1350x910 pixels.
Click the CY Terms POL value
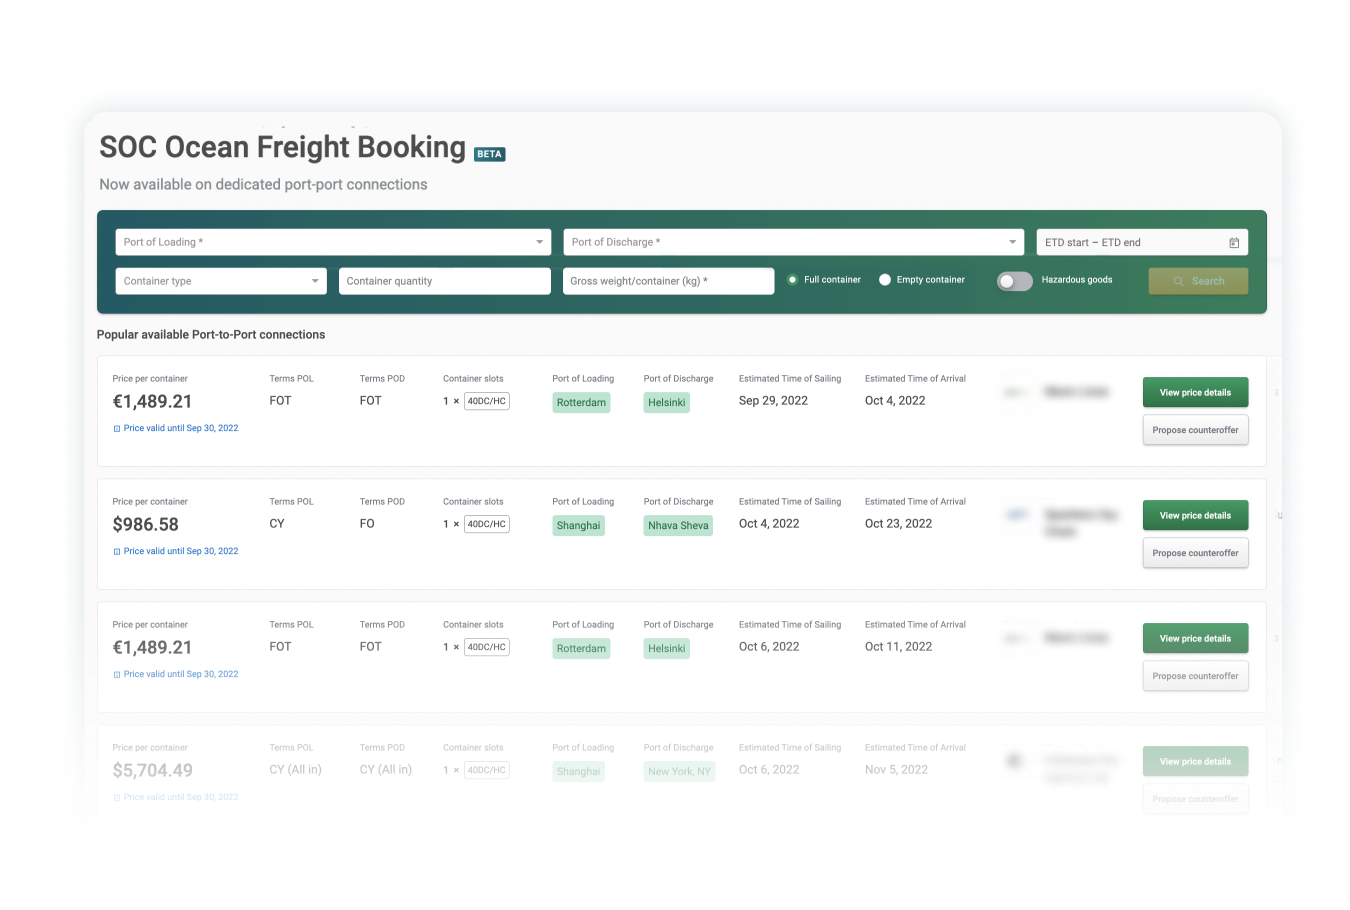pos(277,523)
